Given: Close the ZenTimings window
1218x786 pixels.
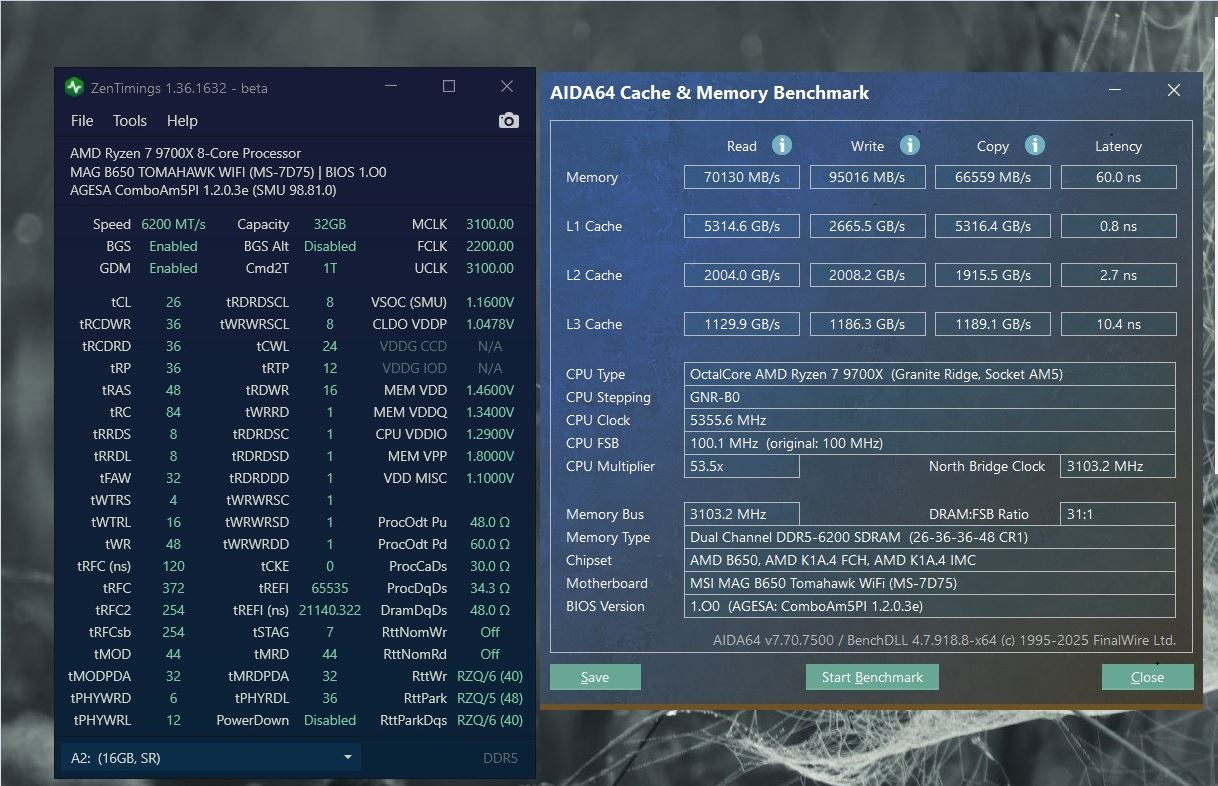Looking at the screenshot, I should [507, 87].
